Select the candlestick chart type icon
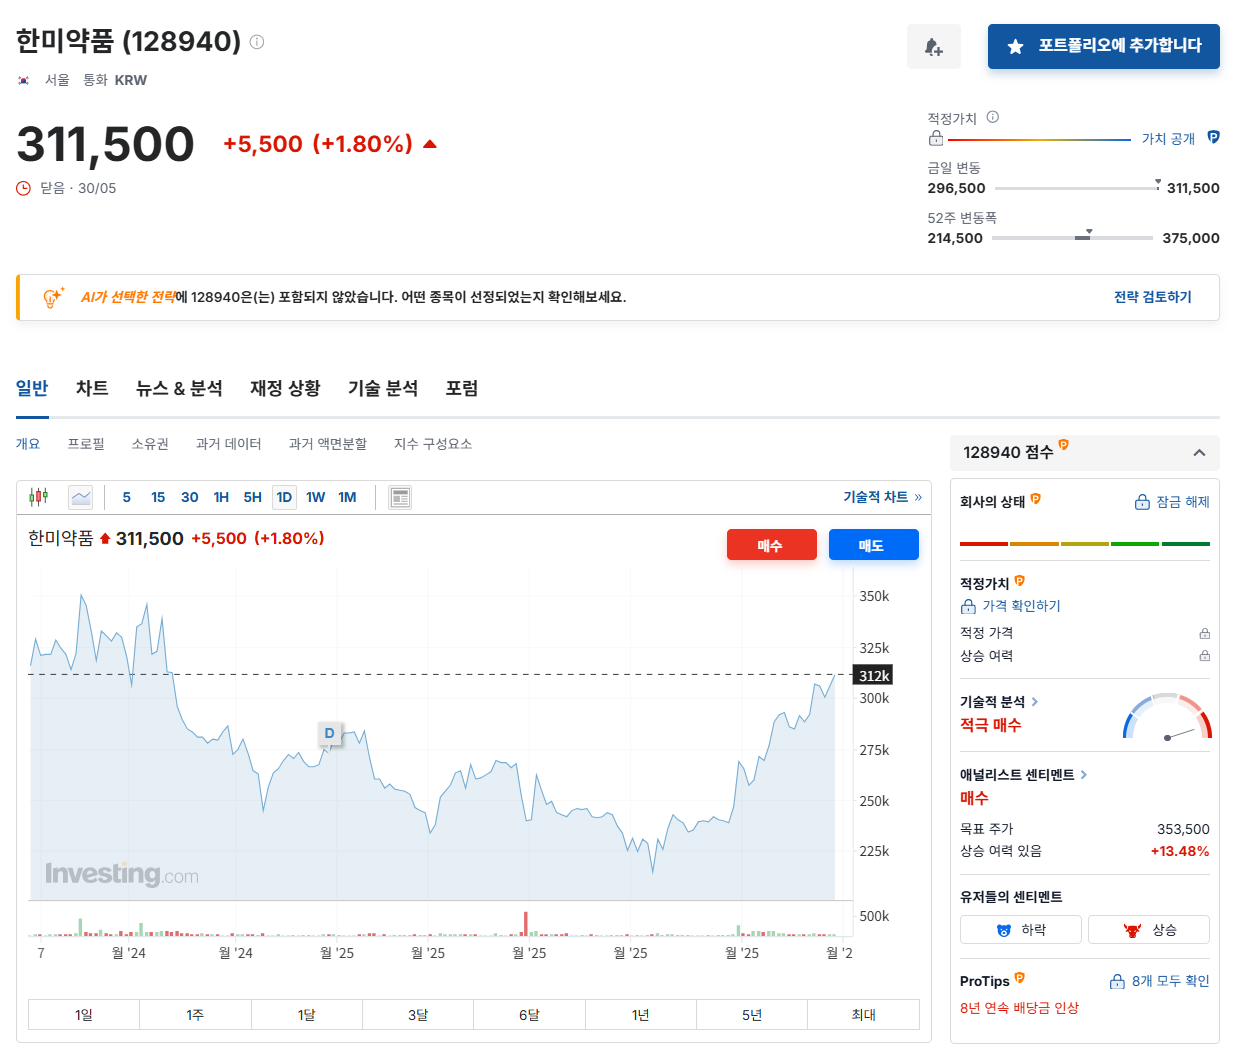Screen dimensions: 1244x1064 (39, 496)
